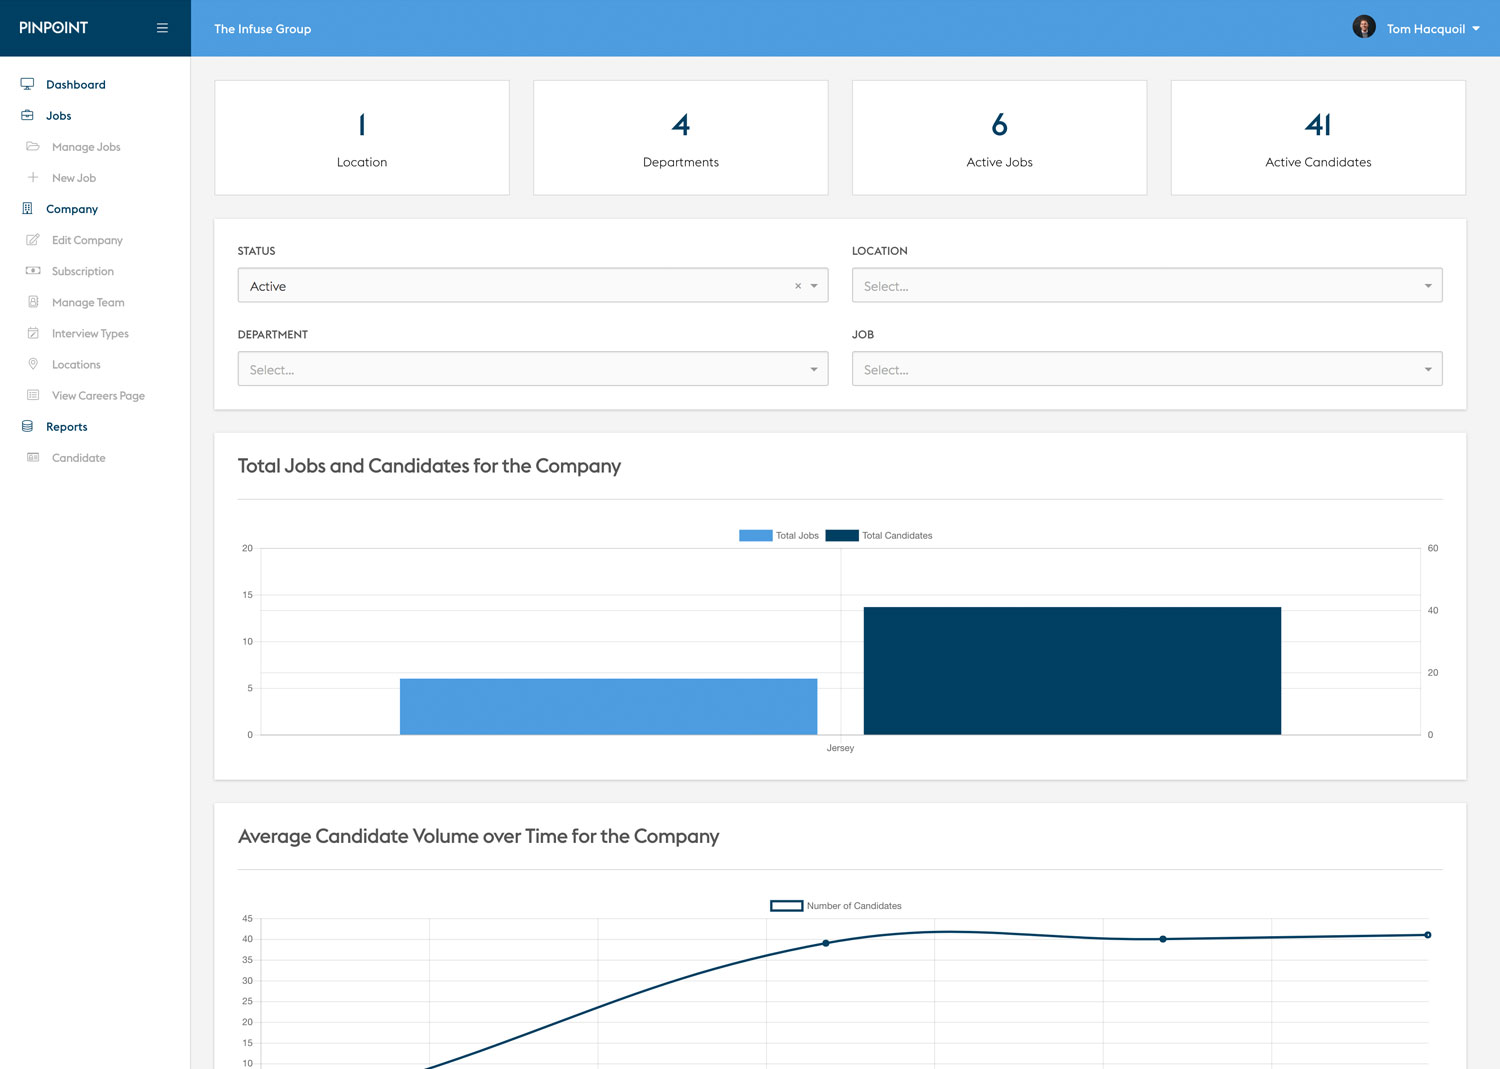The height and width of the screenshot is (1069, 1500).
Task: Open the Tom Hacquoil user menu
Action: 1432,29
